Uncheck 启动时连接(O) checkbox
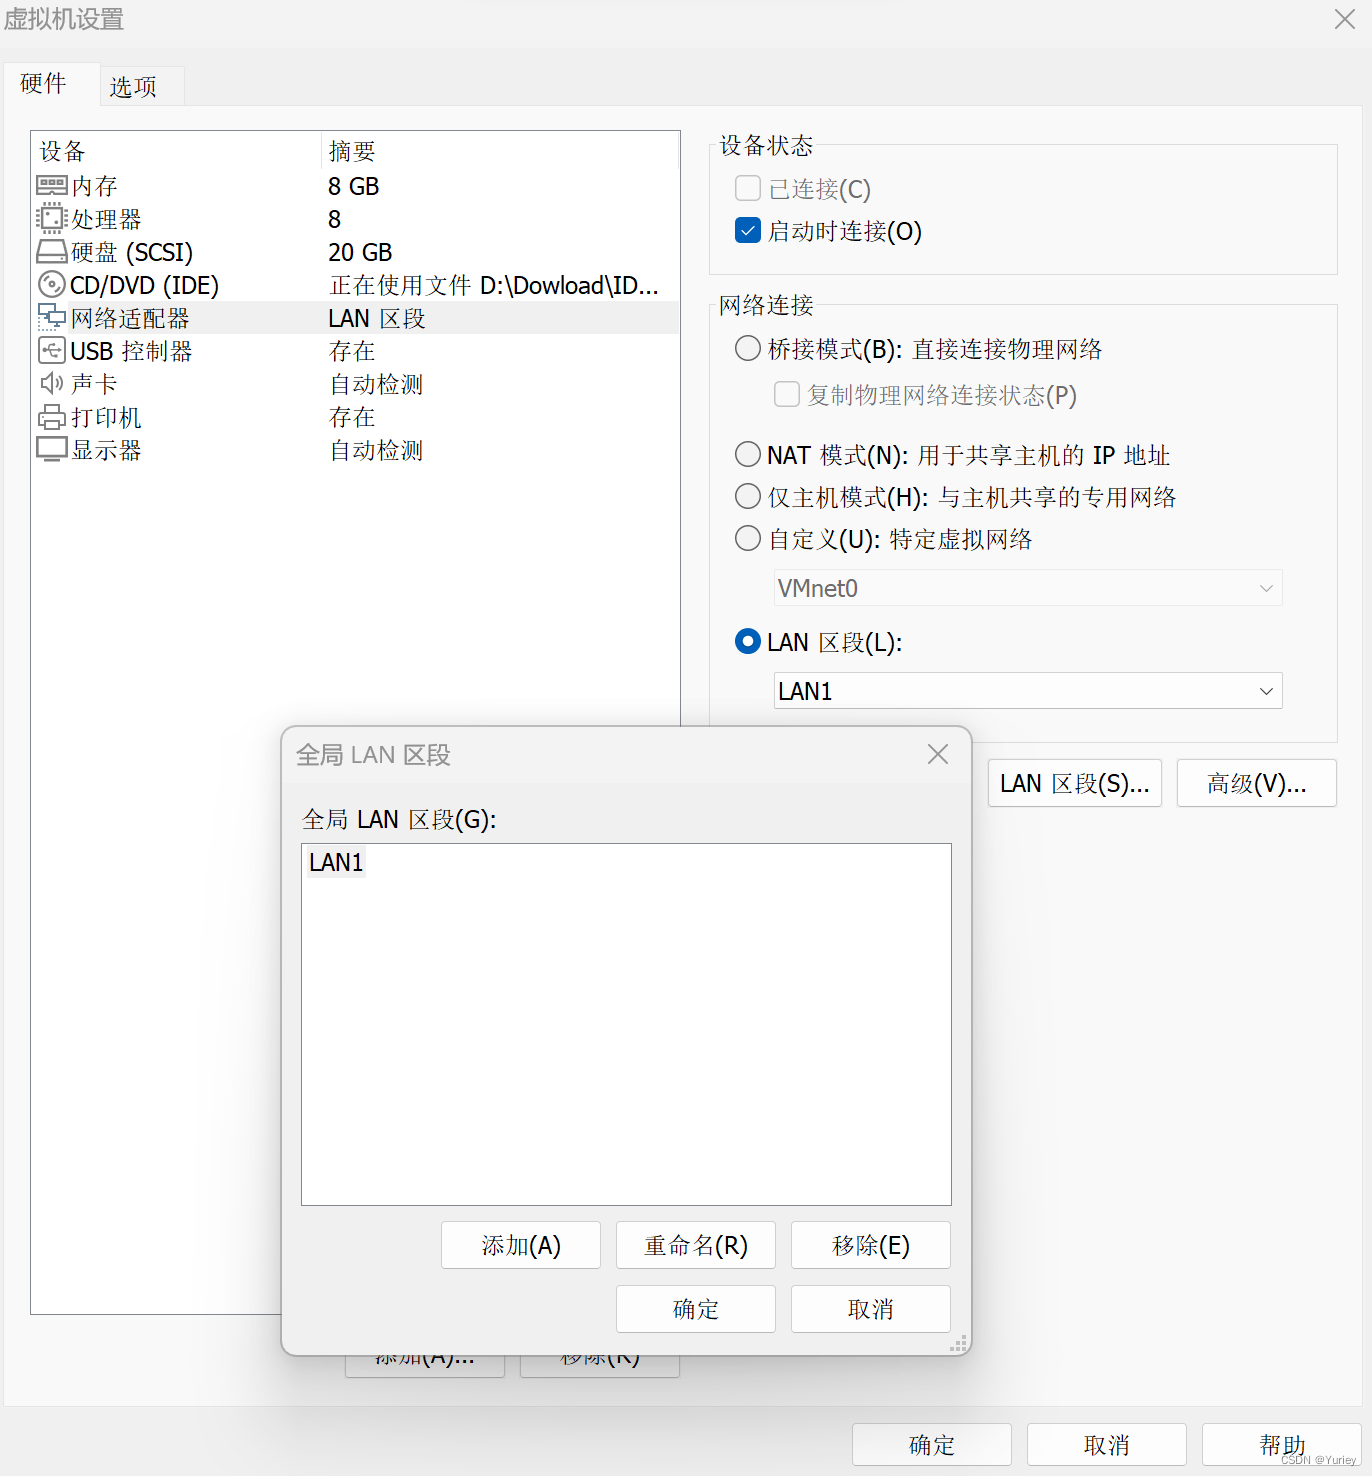Screen dimensions: 1372x1476 pos(748,231)
